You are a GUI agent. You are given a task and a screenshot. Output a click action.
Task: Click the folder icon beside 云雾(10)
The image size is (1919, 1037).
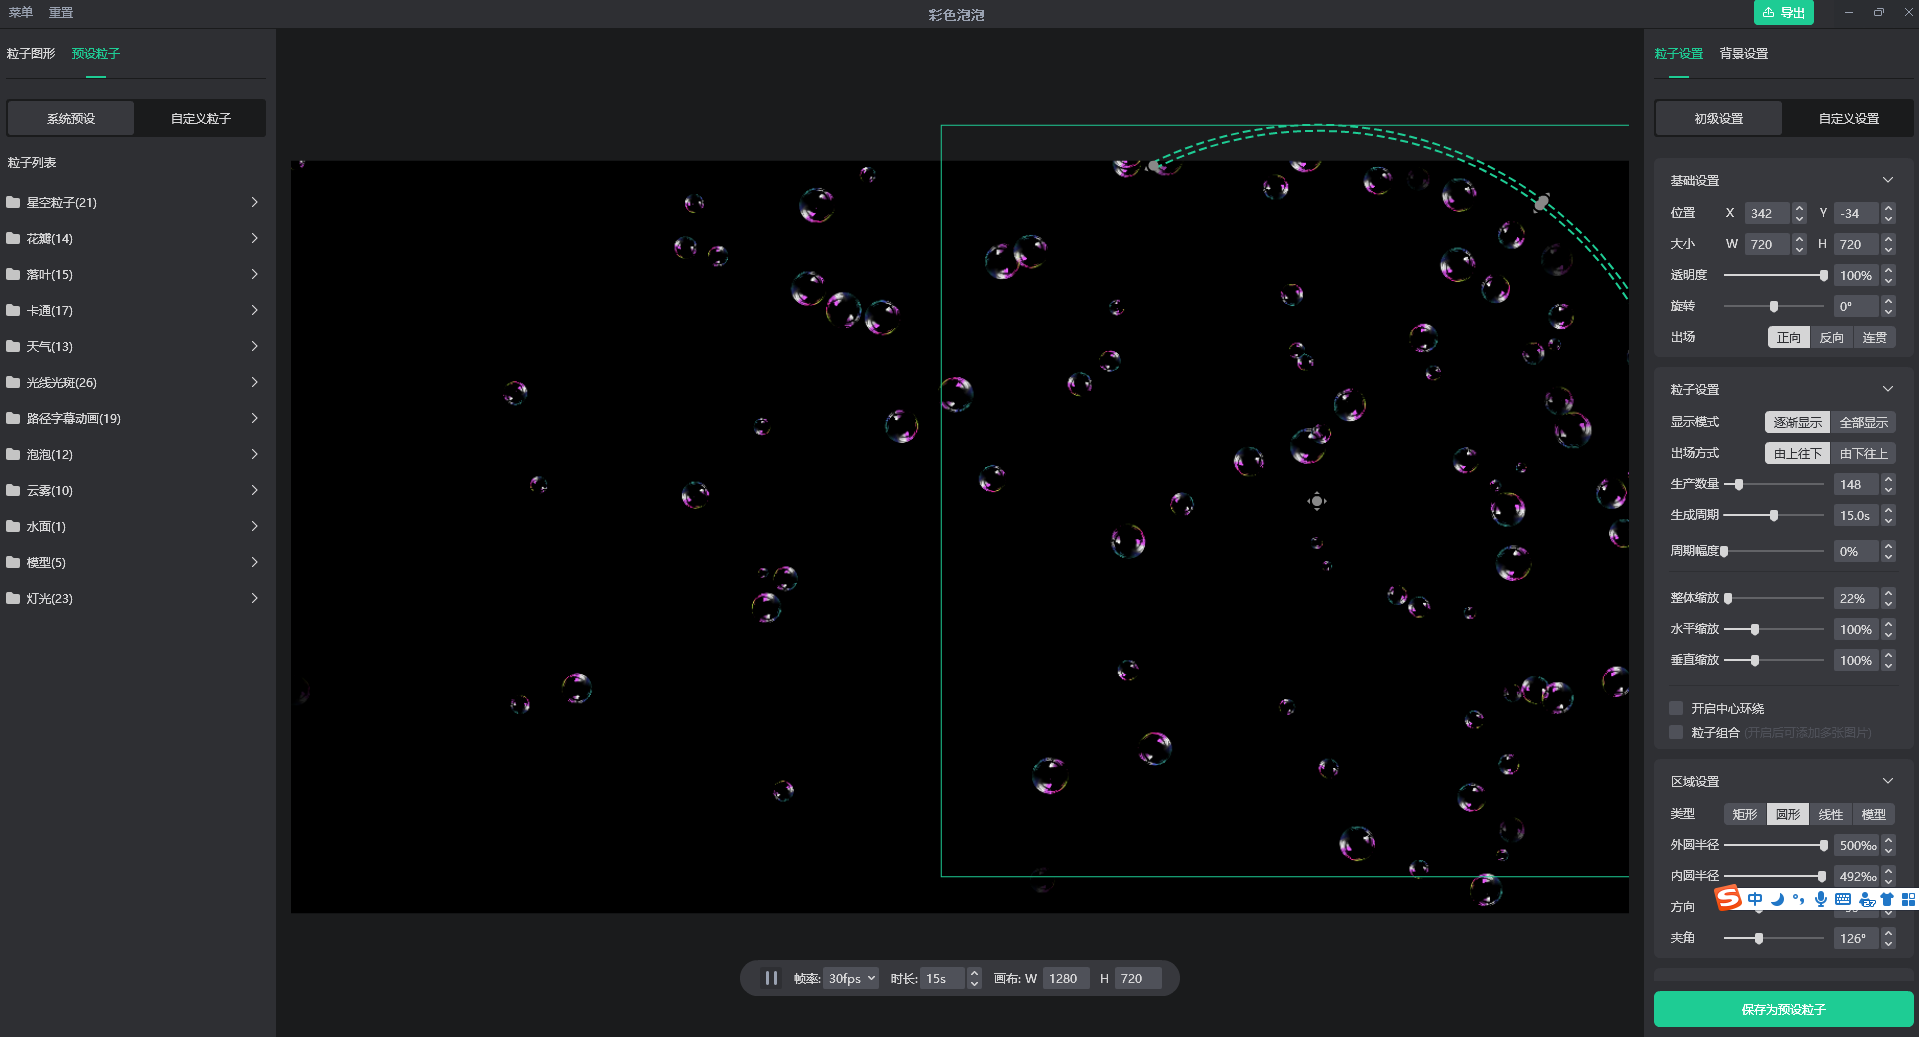[13, 490]
